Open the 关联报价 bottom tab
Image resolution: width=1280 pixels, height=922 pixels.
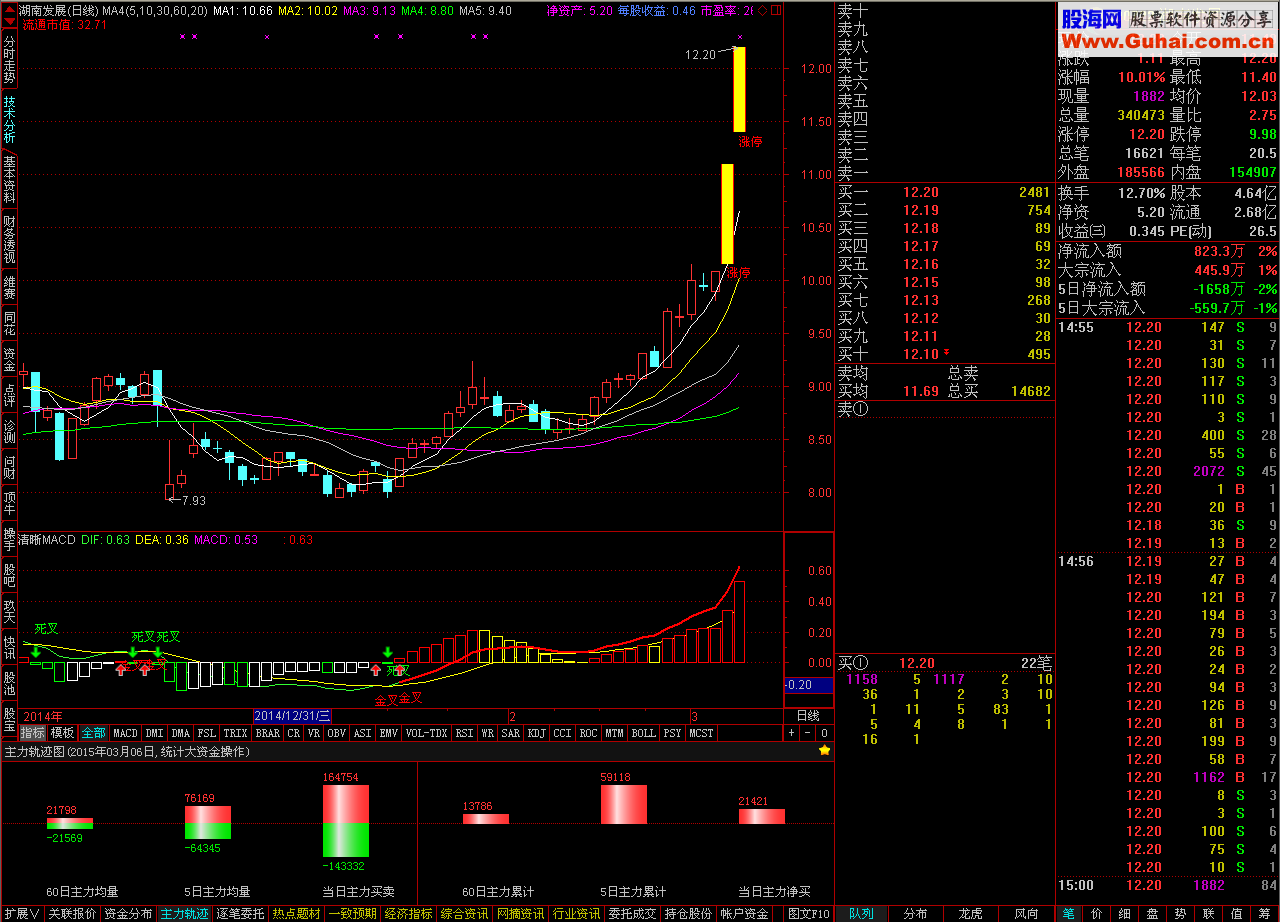tap(72, 914)
